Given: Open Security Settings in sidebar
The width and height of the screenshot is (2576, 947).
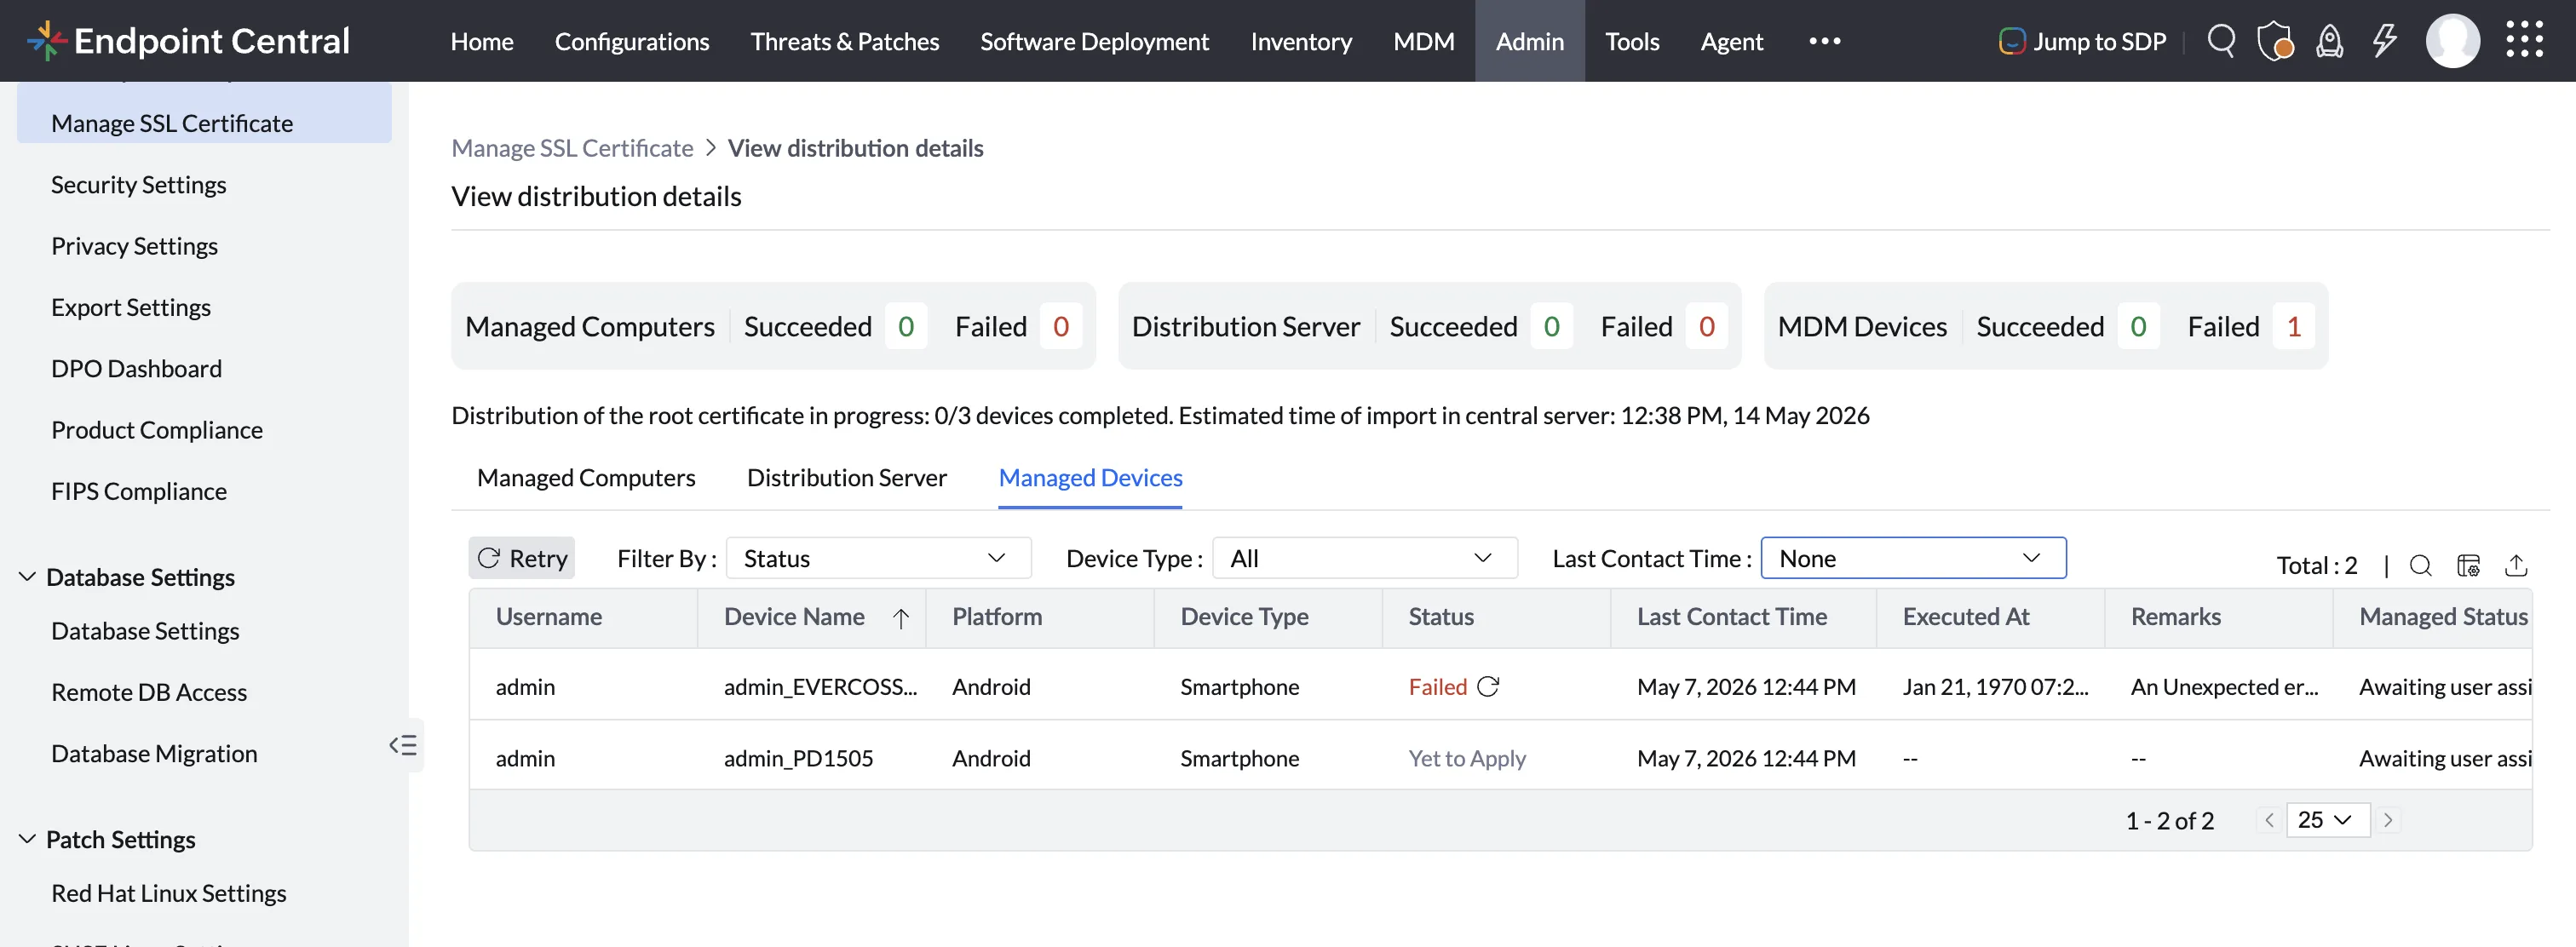Looking at the screenshot, I should [x=138, y=185].
